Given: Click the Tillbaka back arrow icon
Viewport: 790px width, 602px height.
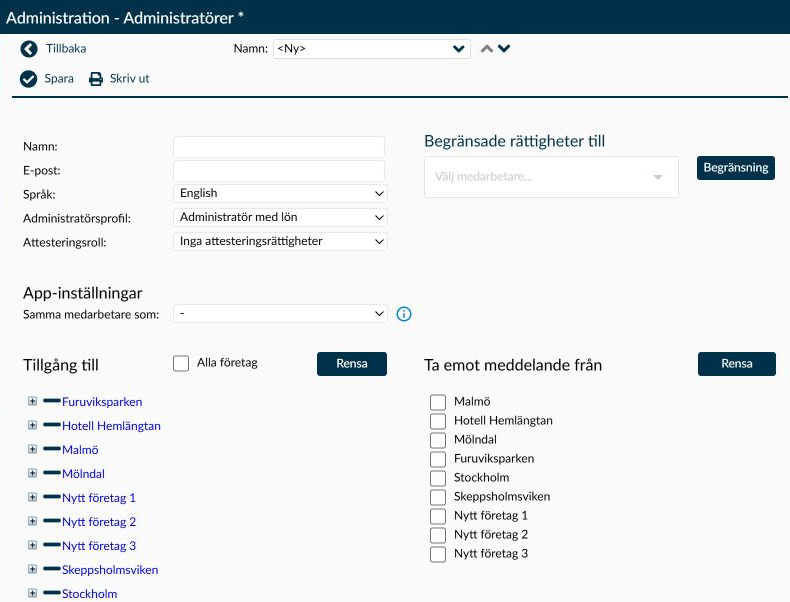Looking at the screenshot, I should click(x=29, y=49).
